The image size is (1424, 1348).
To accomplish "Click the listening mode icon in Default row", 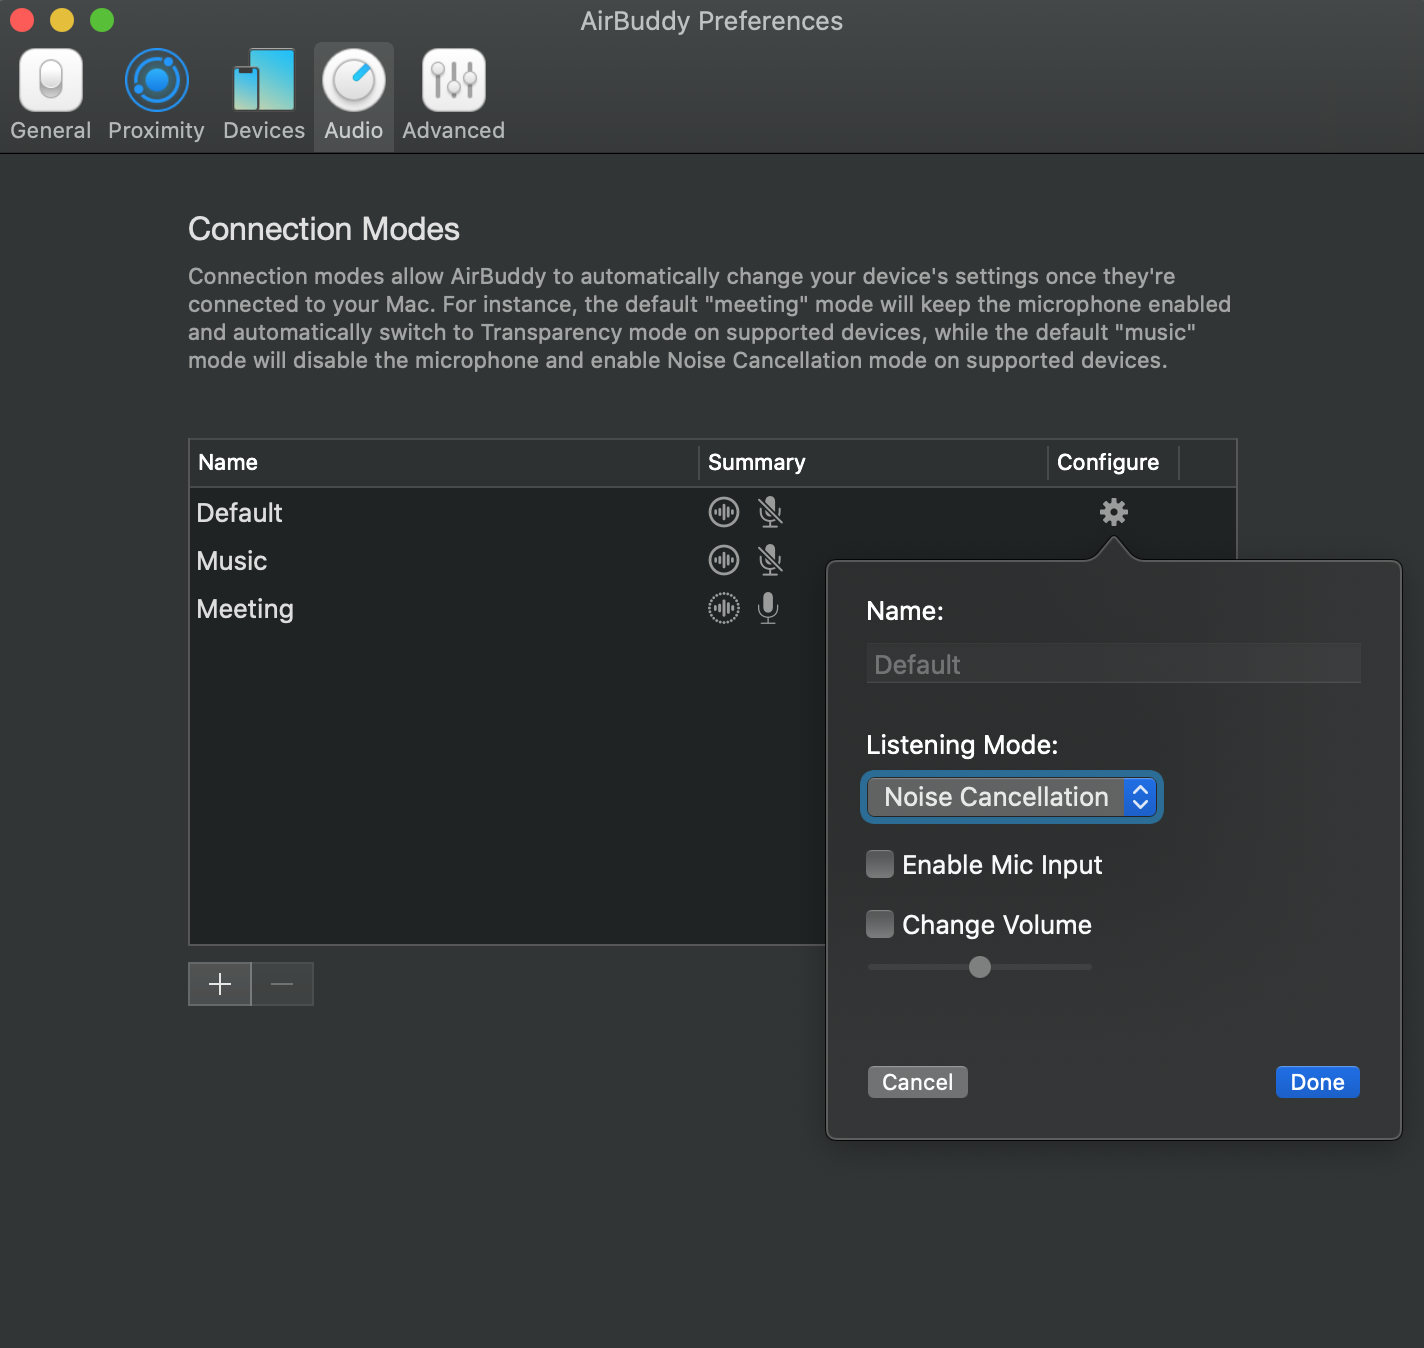I will coord(724,512).
